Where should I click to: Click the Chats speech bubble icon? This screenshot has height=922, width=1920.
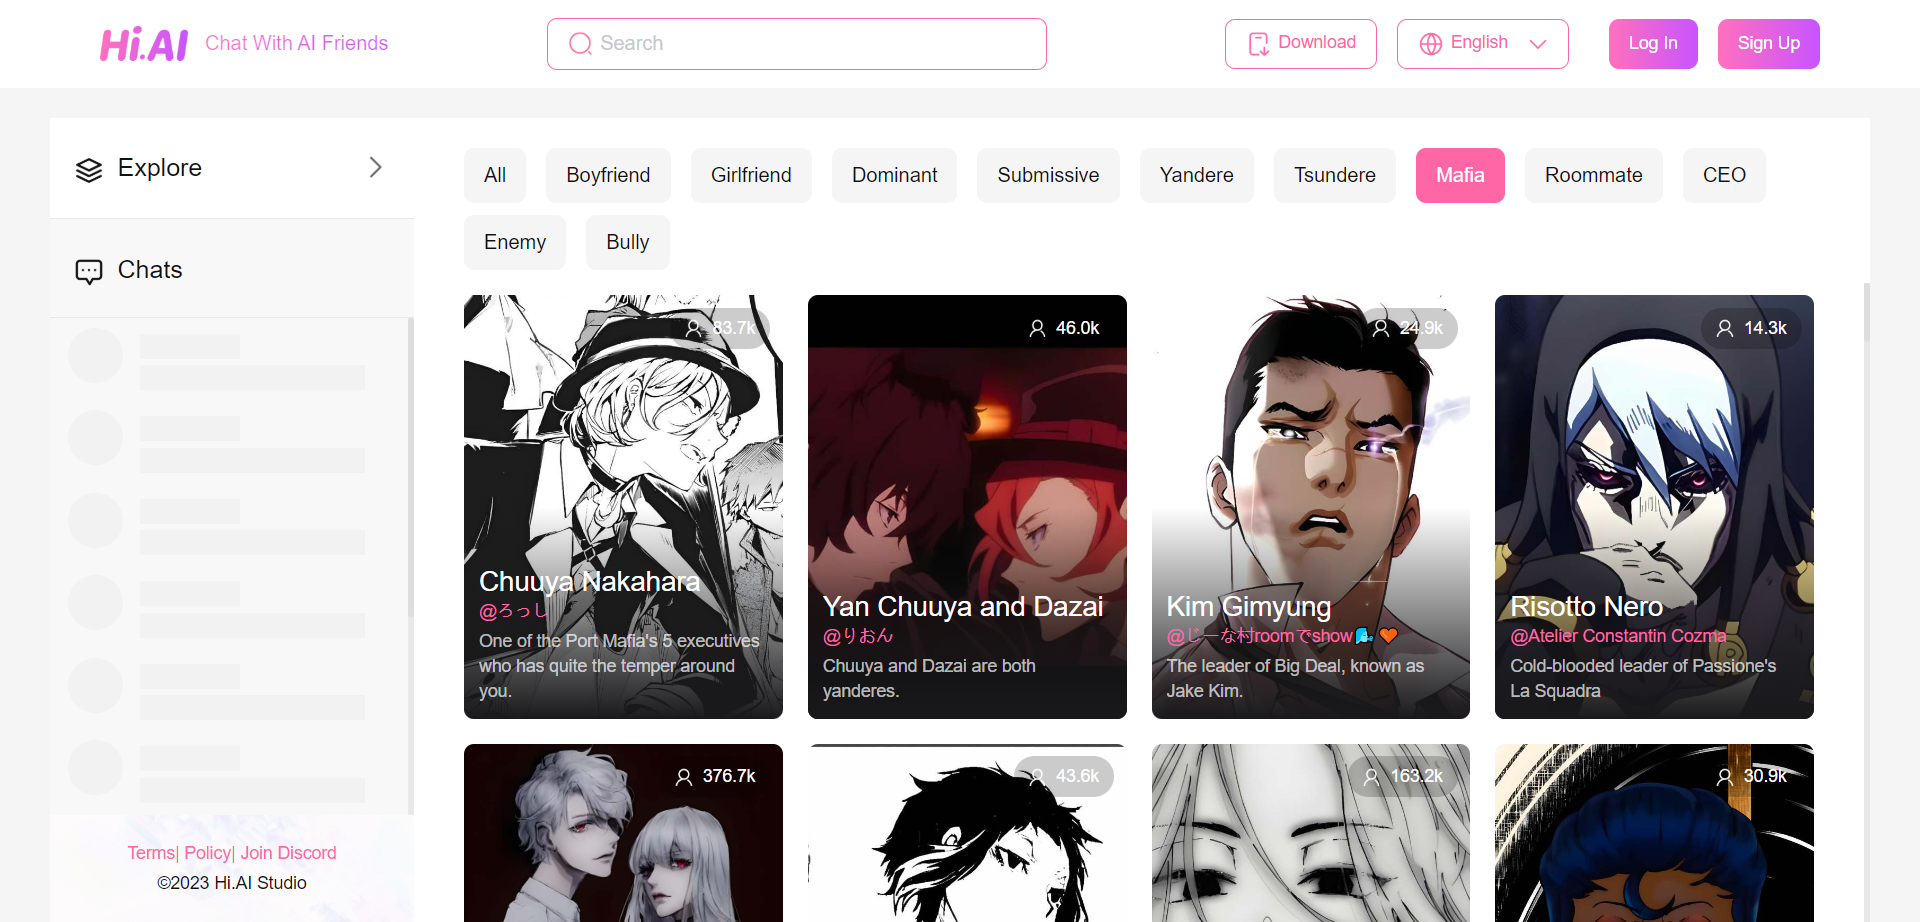tap(89, 272)
